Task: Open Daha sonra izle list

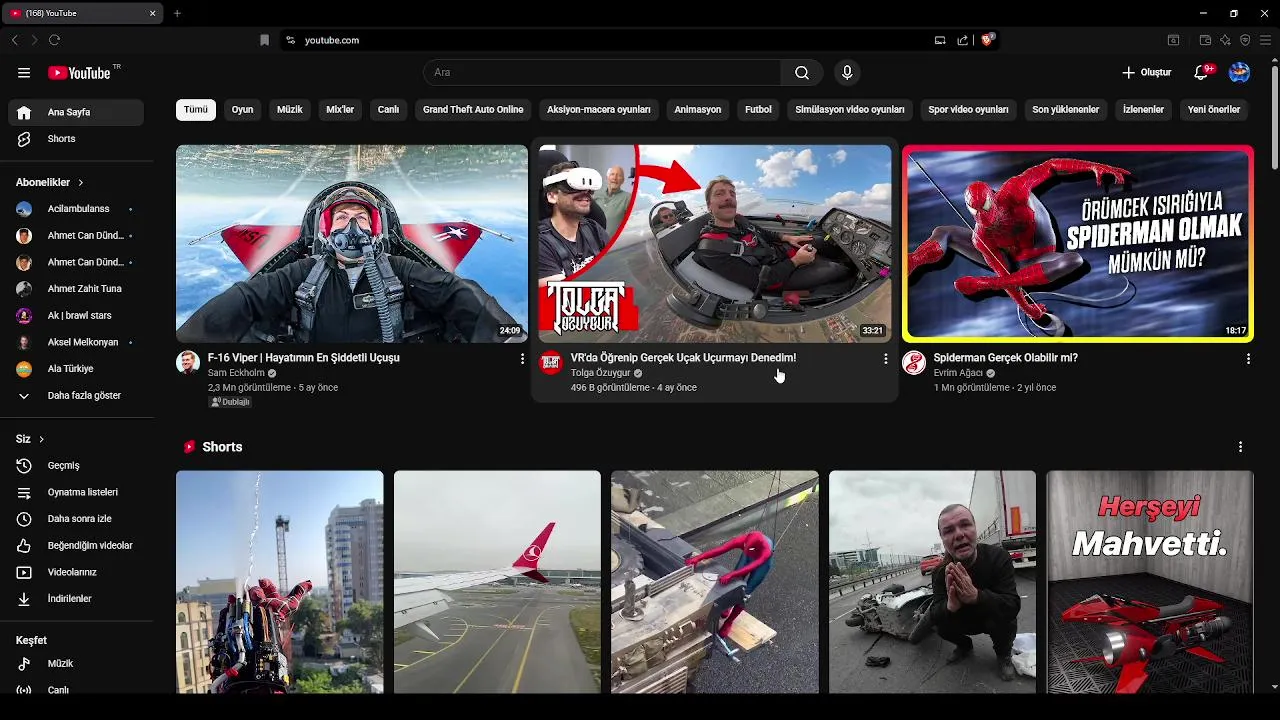Action: click(76, 519)
